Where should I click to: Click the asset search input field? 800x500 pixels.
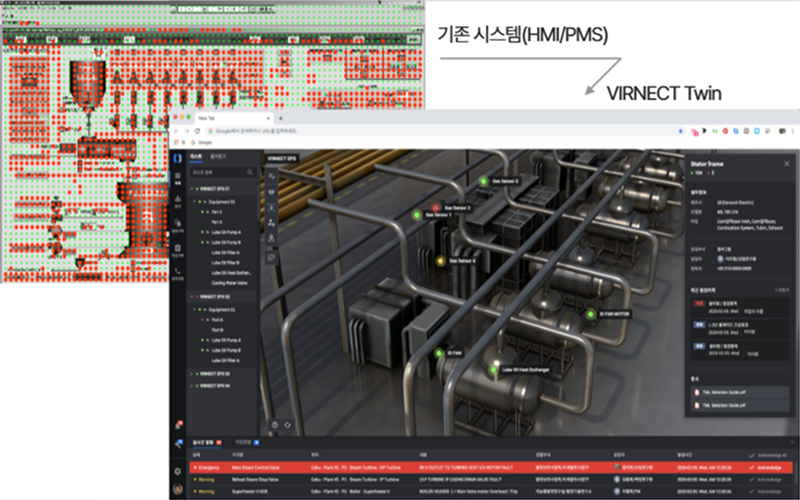[x=215, y=172]
